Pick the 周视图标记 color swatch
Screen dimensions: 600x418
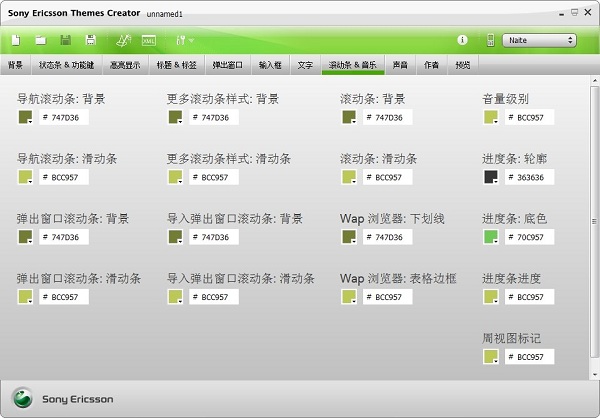(491, 356)
